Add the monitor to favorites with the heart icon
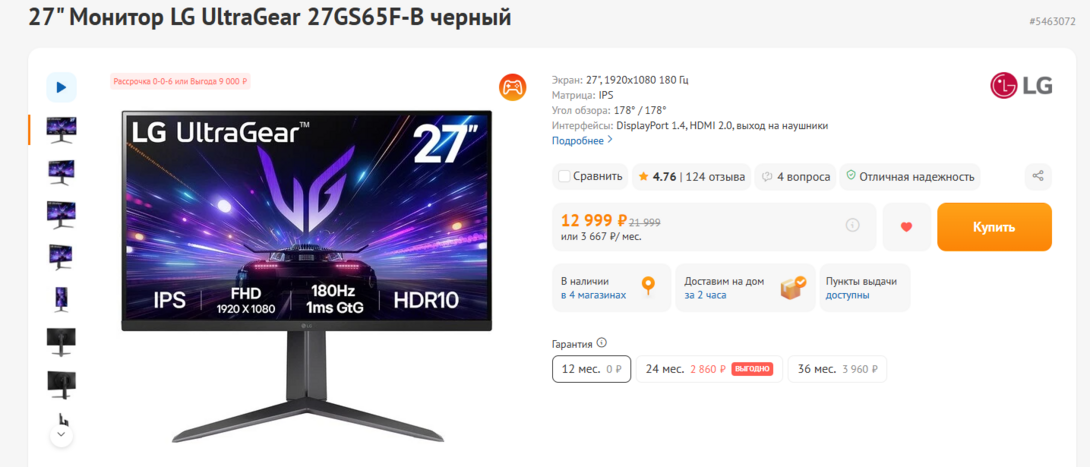 tap(906, 227)
